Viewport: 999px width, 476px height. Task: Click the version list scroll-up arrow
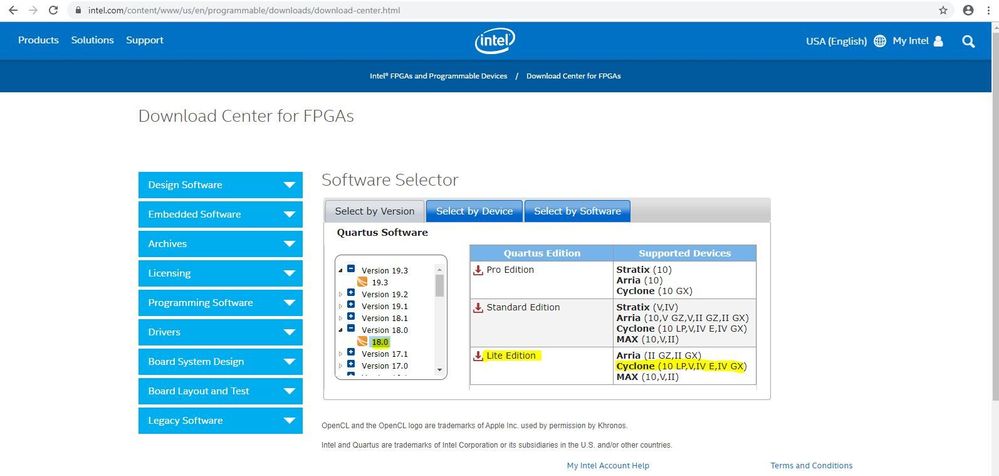pyautogui.click(x=440, y=270)
